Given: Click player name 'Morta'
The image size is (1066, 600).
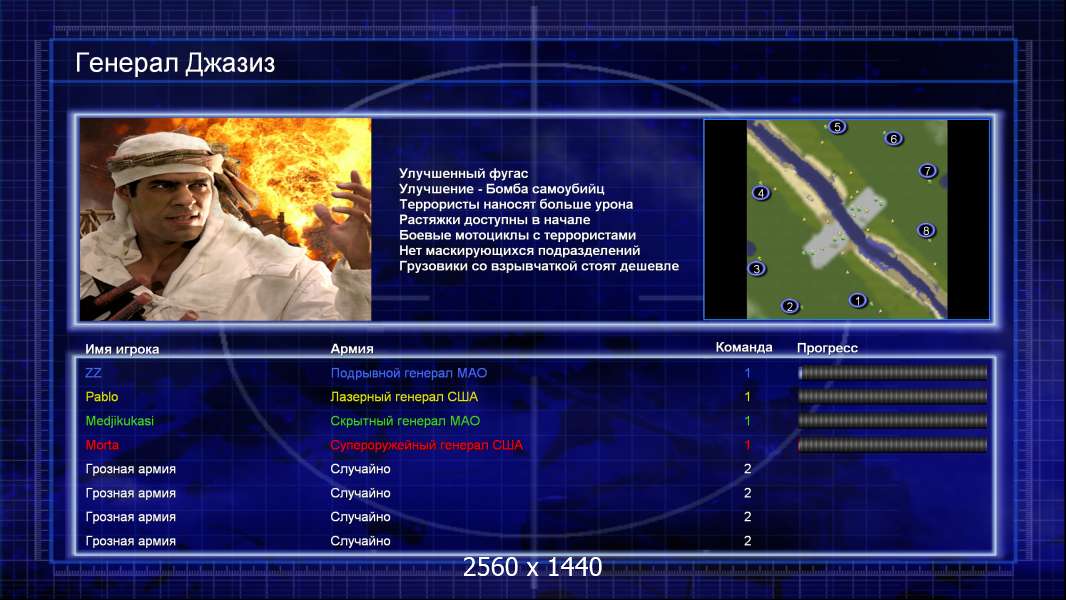Looking at the screenshot, I should pyautogui.click(x=102, y=445).
